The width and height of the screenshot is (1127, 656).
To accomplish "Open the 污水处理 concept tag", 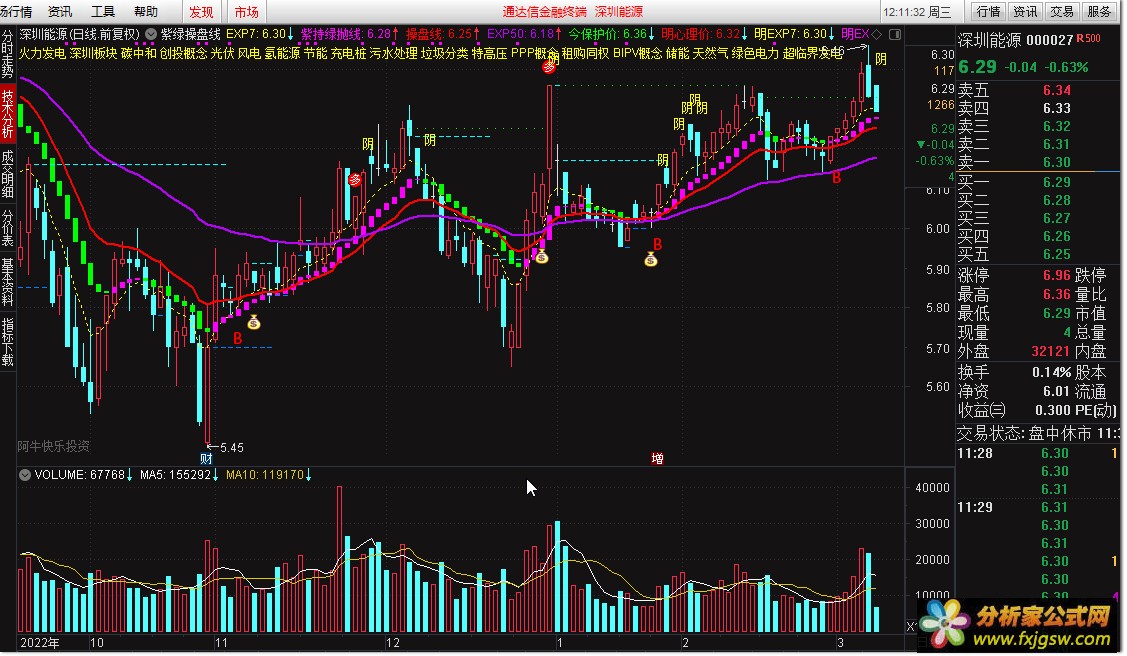I will (393, 53).
